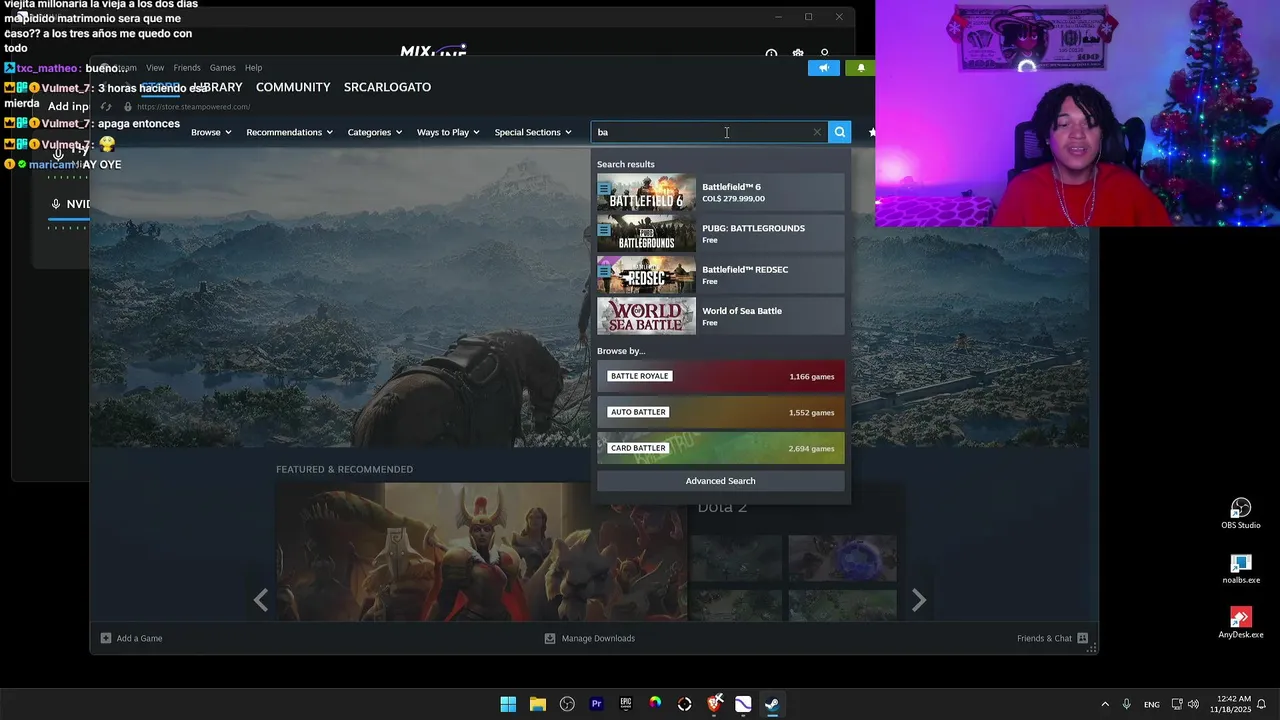Select Battlefield REDSEC search result
1280x720 pixels.
pyautogui.click(x=721, y=275)
